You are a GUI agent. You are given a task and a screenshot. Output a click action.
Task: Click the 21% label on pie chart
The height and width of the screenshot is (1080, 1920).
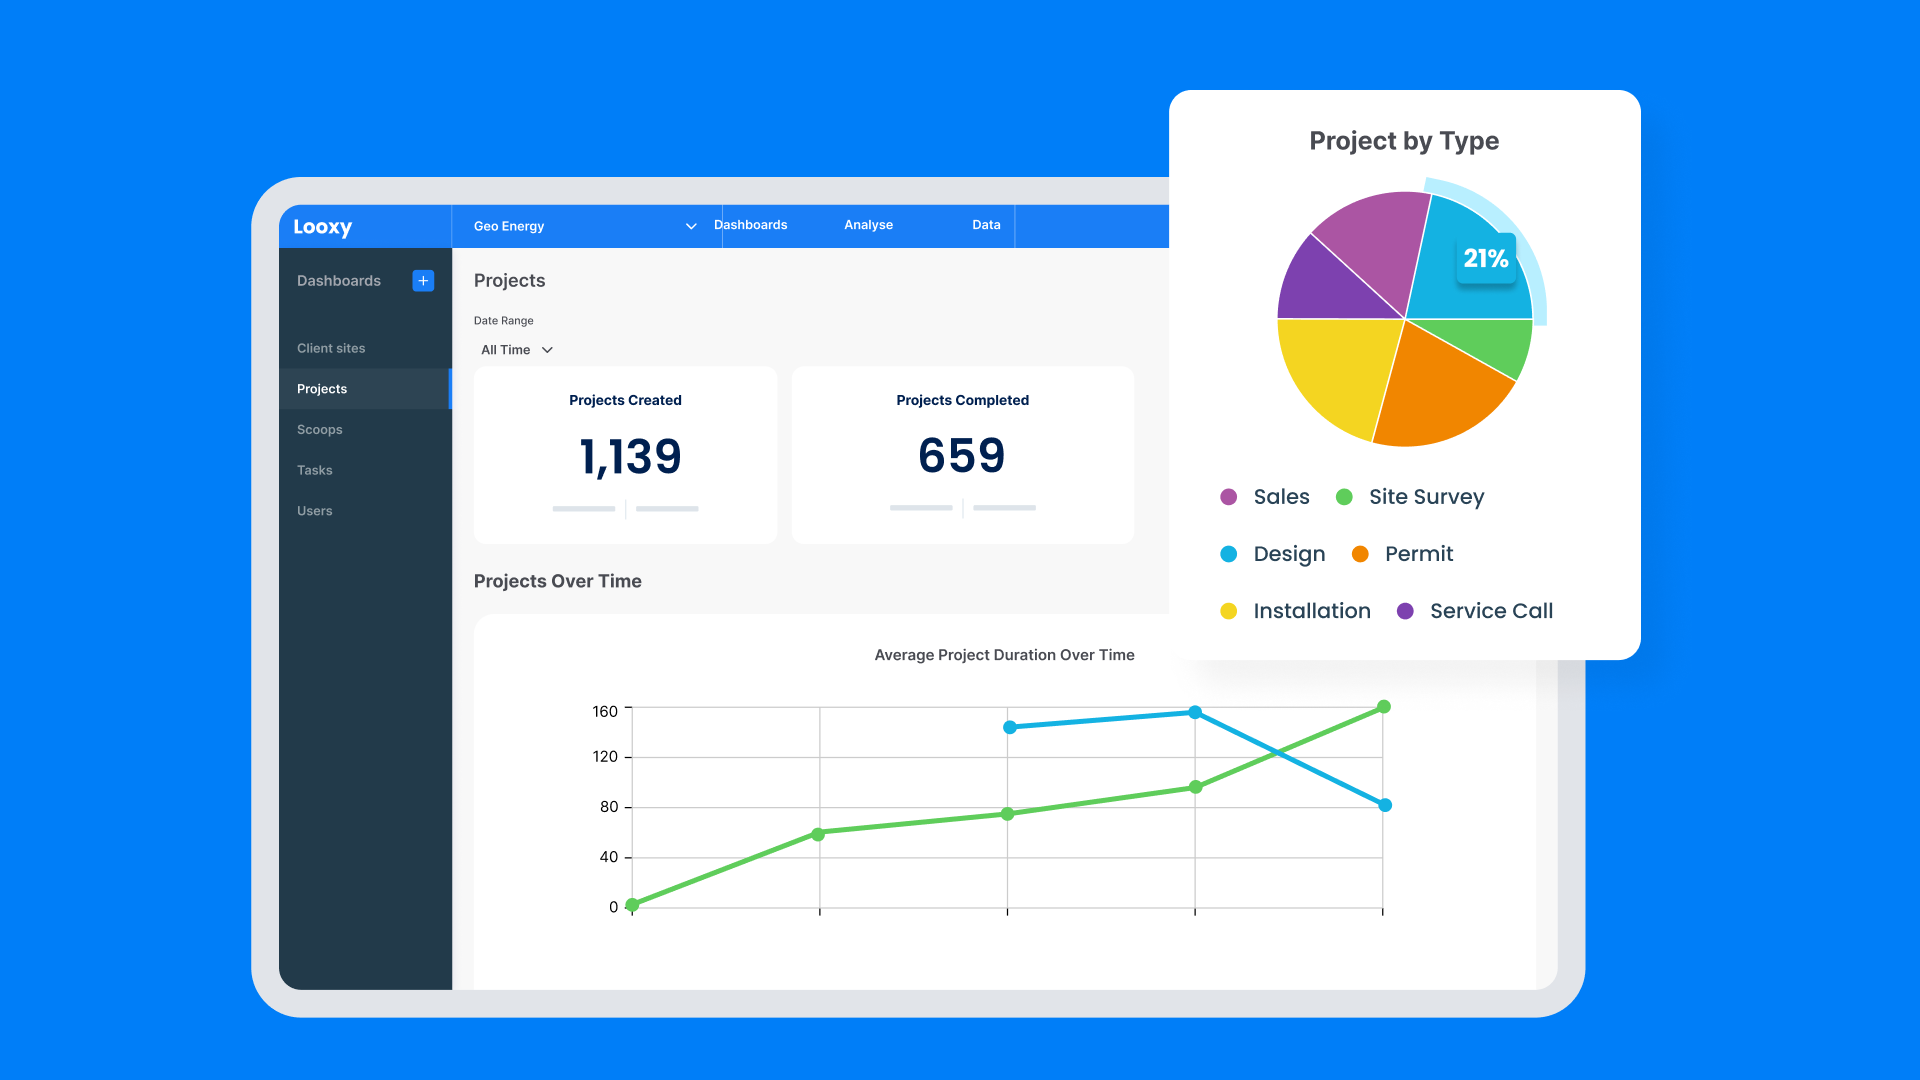[x=1485, y=259]
